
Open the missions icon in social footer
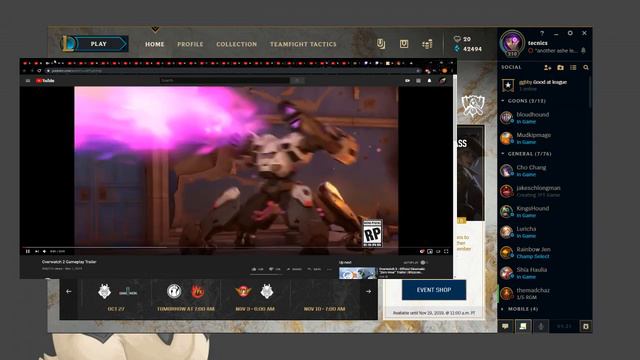(x=523, y=326)
